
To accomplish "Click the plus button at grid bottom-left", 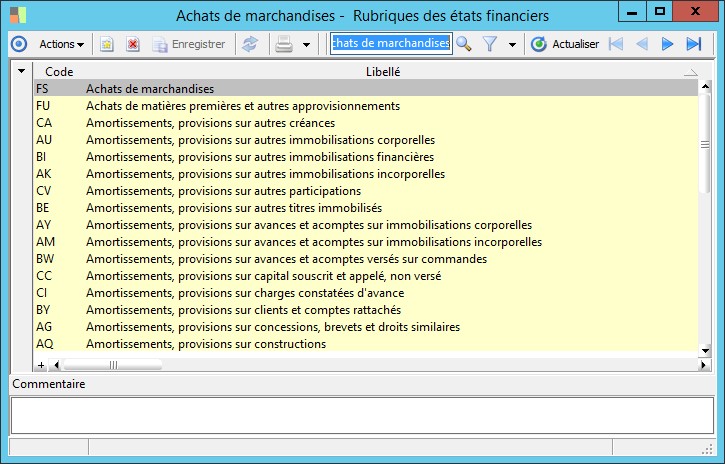I will coord(41,365).
